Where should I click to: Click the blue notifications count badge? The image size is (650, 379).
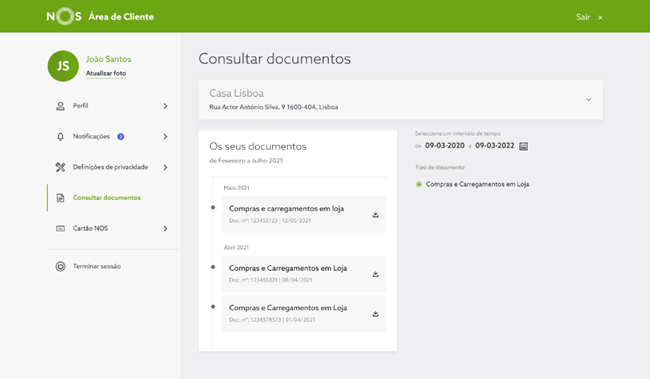tap(121, 136)
